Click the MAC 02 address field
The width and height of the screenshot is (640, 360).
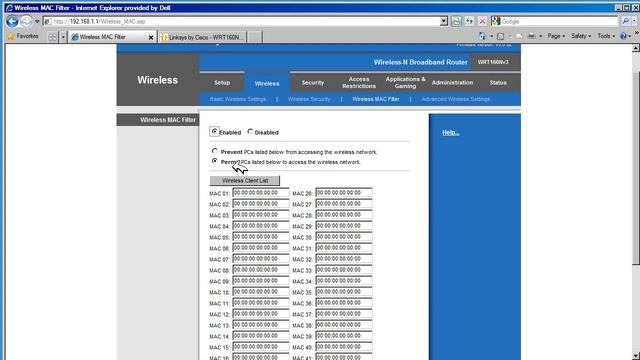(x=261, y=204)
